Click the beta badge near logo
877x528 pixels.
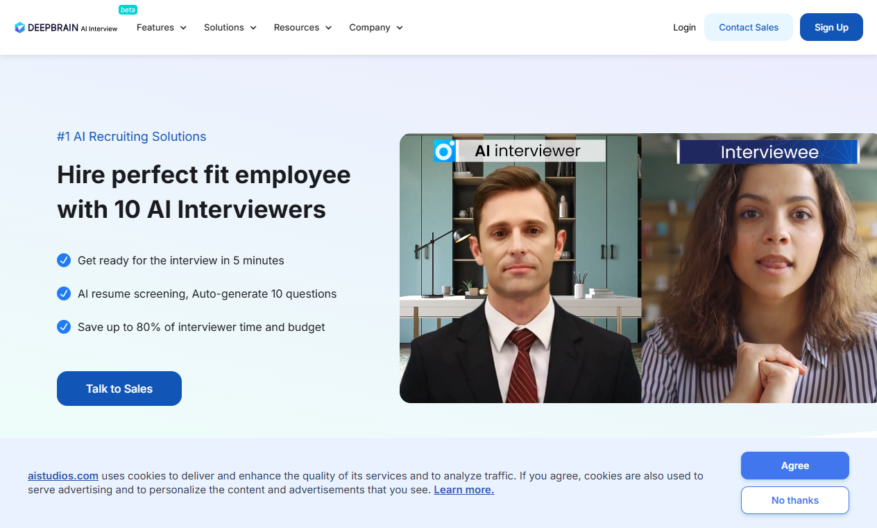tap(128, 10)
